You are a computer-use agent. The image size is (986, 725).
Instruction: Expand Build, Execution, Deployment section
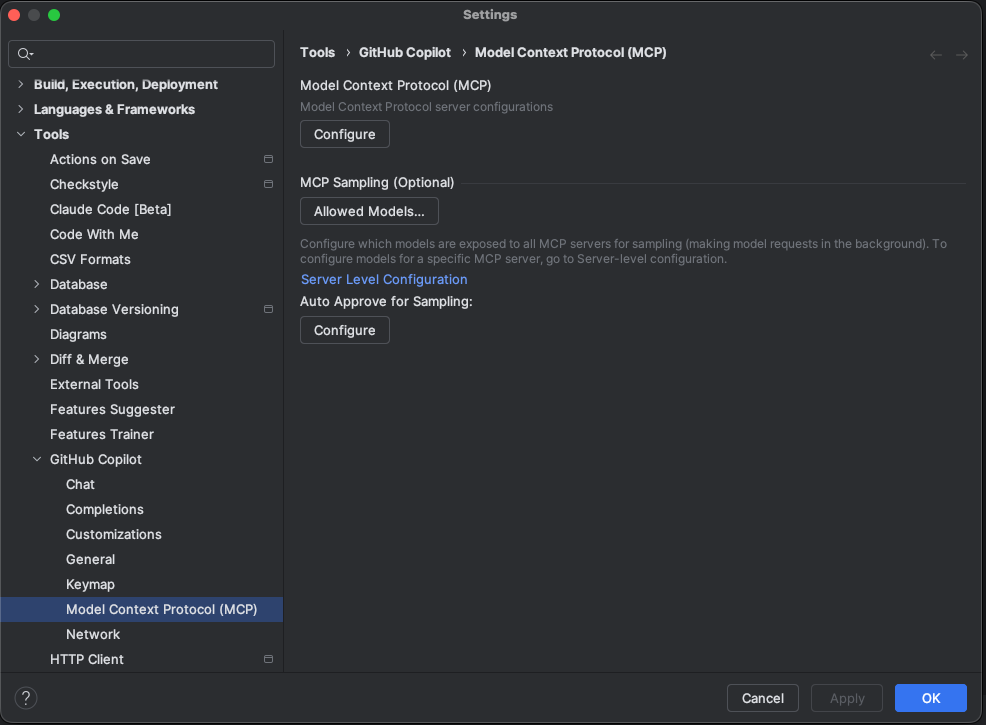(x=21, y=84)
